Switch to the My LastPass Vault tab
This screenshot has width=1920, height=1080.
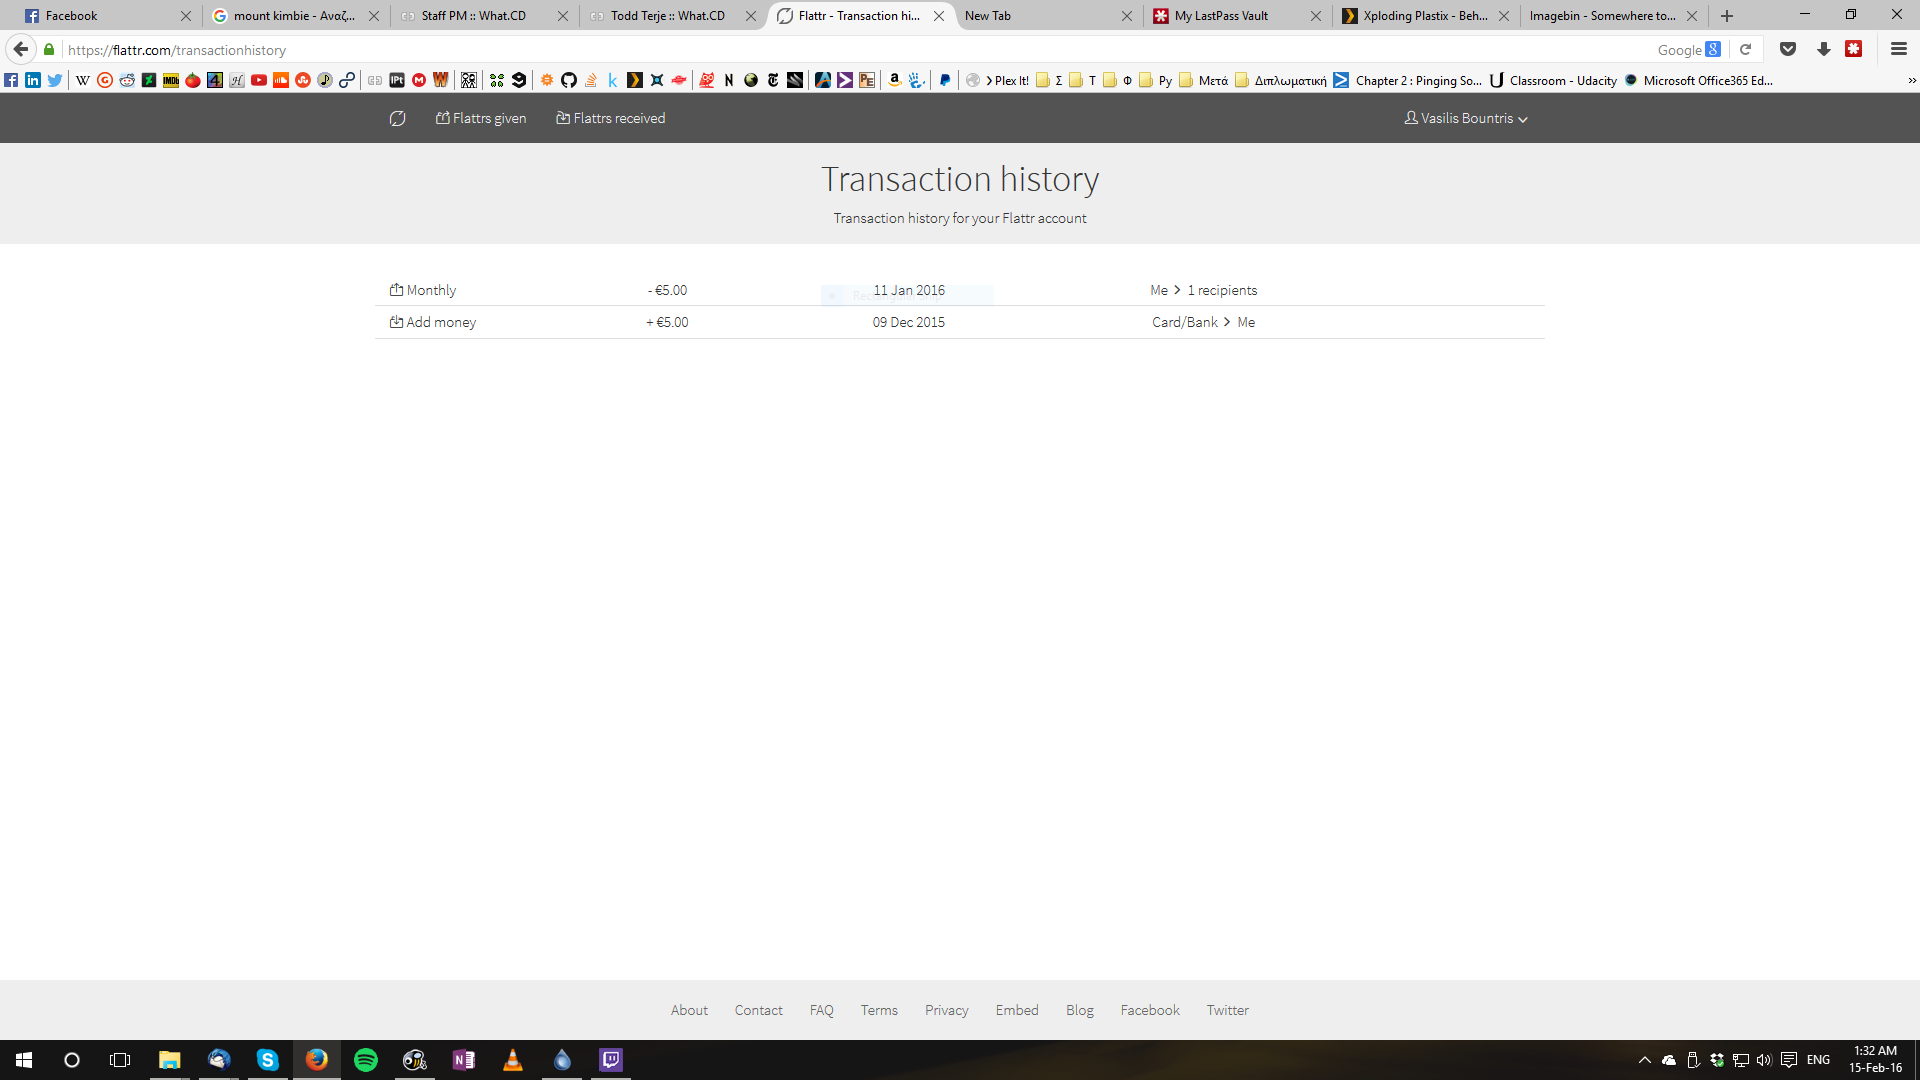(x=1237, y=16)
